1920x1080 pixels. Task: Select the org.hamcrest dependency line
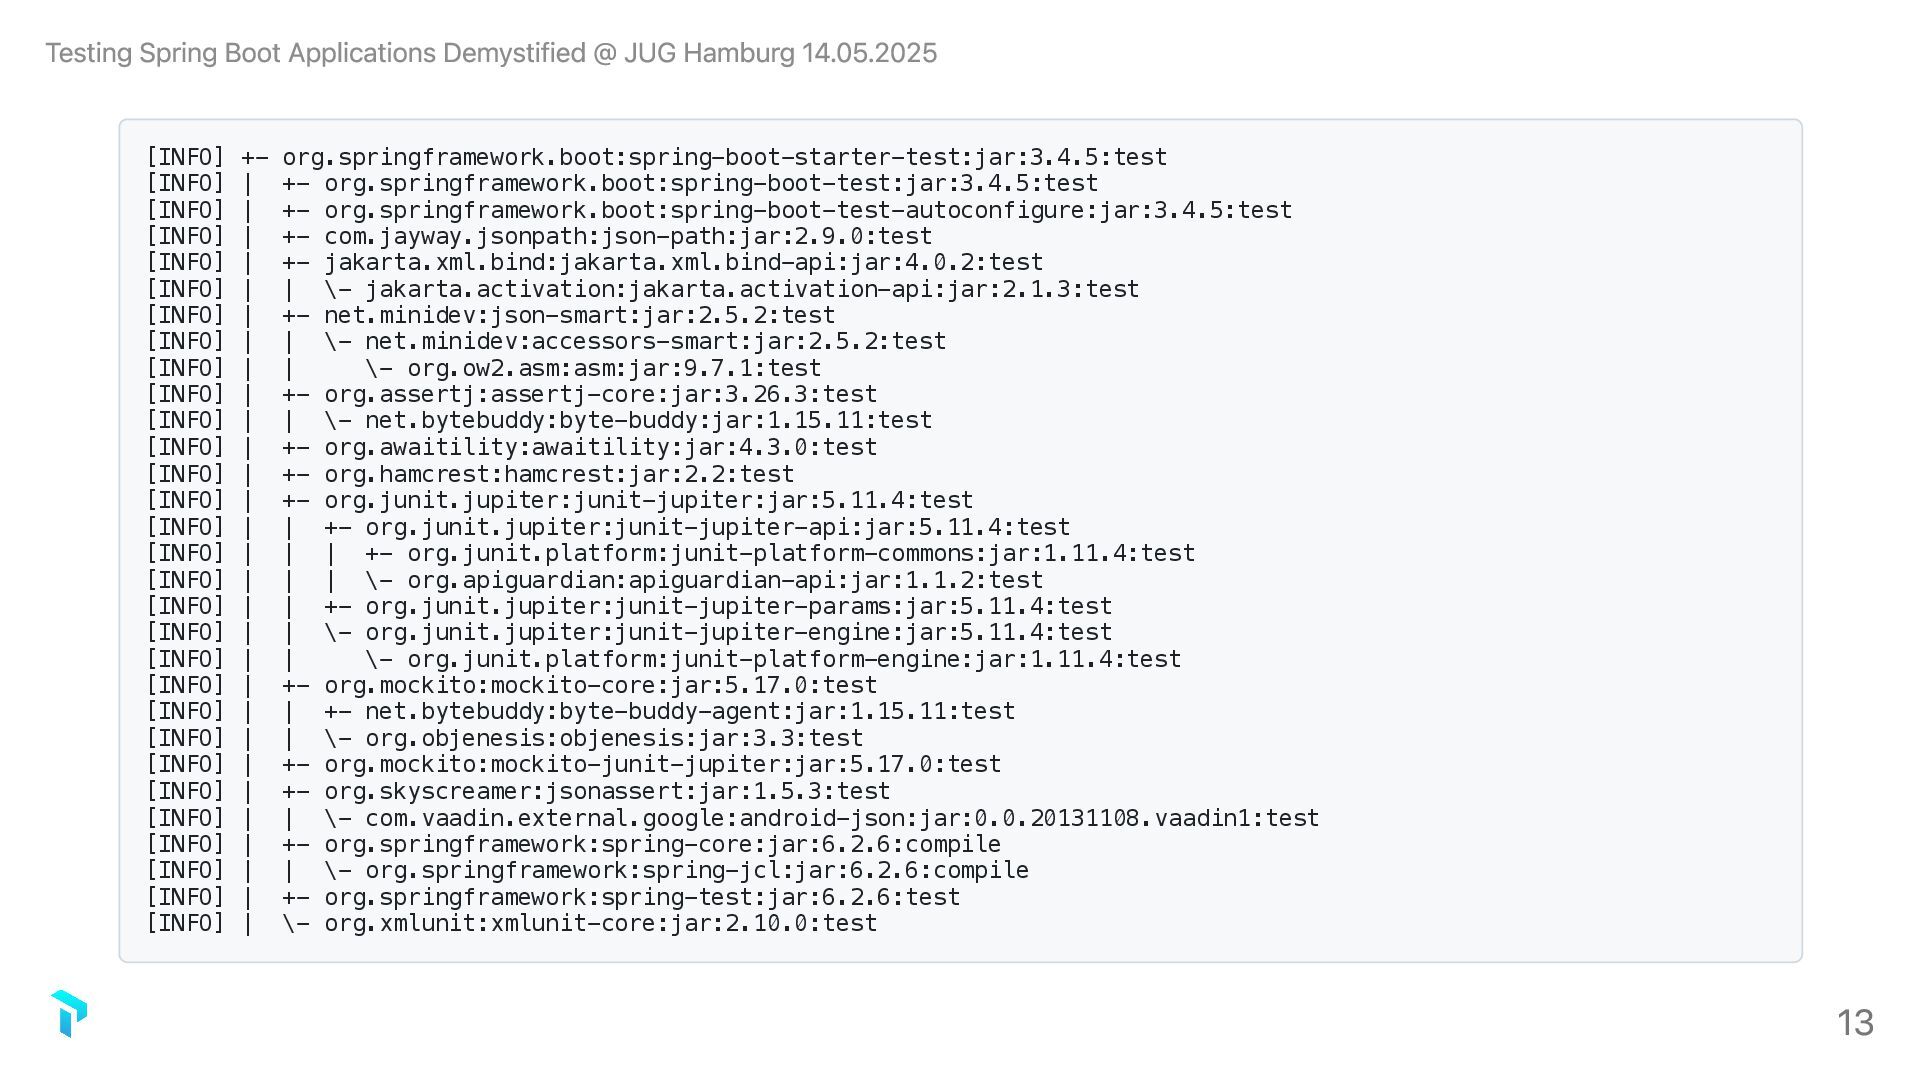tap(559, 474)
